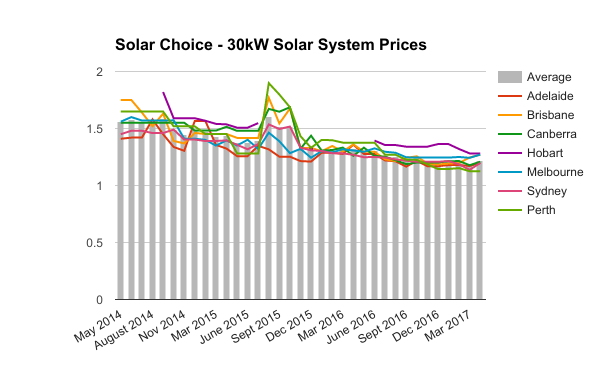Select the Melbourne legend label
Image resolution: width=600 pixels, height=371 pixels.
(x=555, y=172)
